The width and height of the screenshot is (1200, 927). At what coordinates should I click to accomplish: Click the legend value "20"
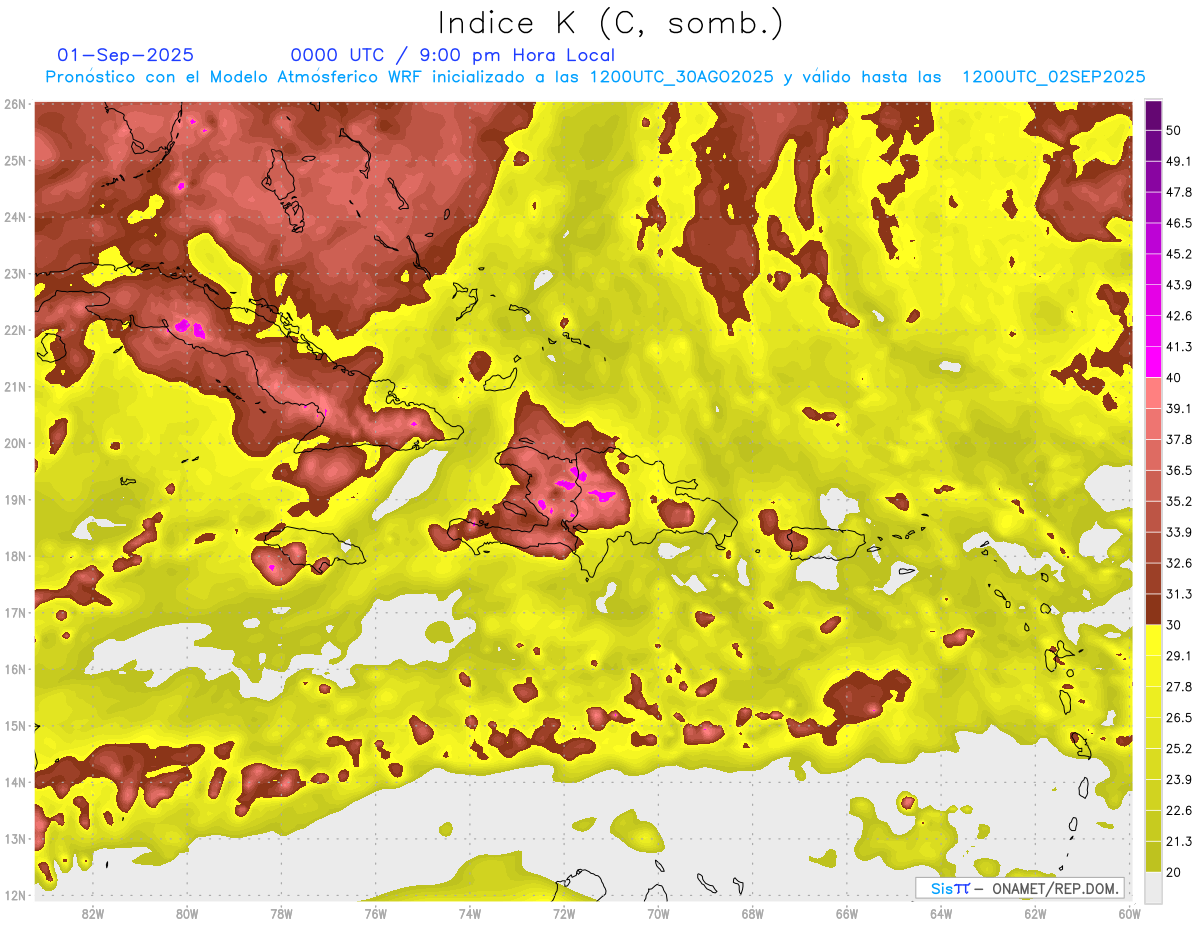1174,872
